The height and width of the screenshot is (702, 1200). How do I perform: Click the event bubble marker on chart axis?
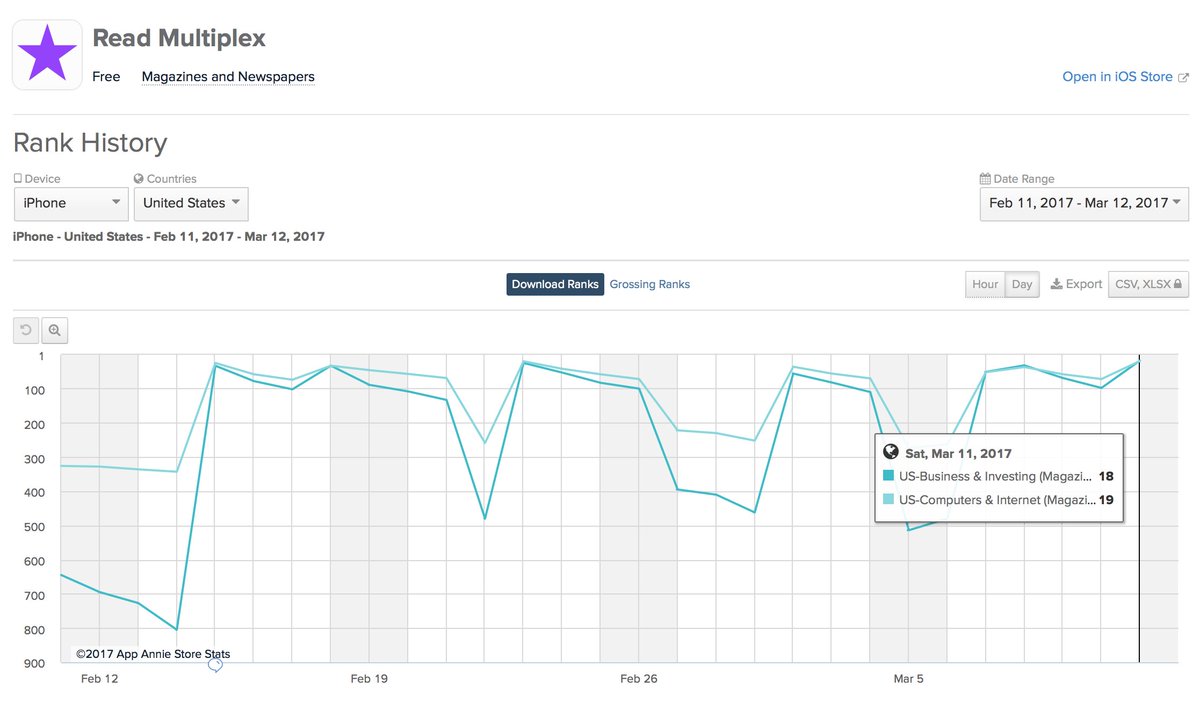[x=214, y=665]
